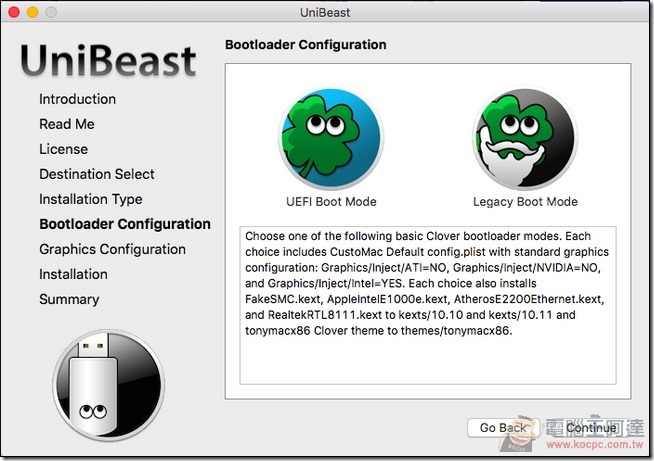This screenshot has width=654, height=461.
Task: Click the Legacy Boot Mode label
Action: click(x=525, y=202)
